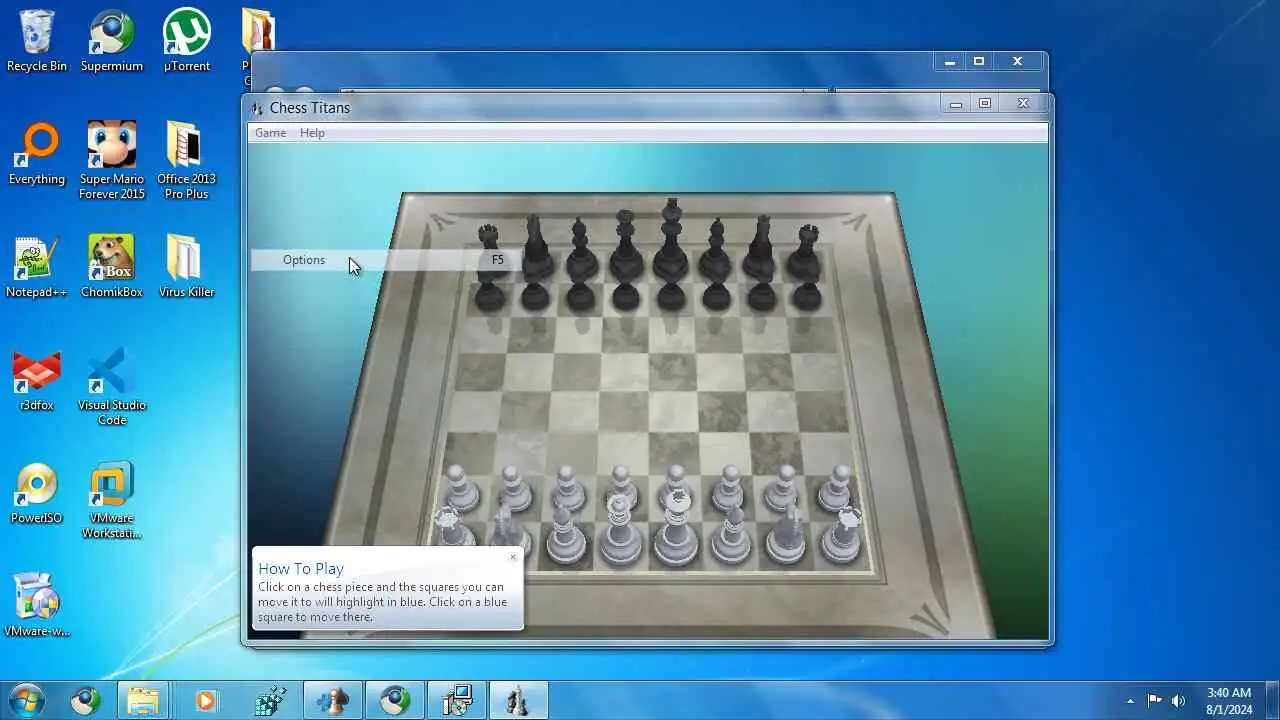The image size is (1280, 720).
Task: Select the white queen
Action: click(x=620, y=530)
